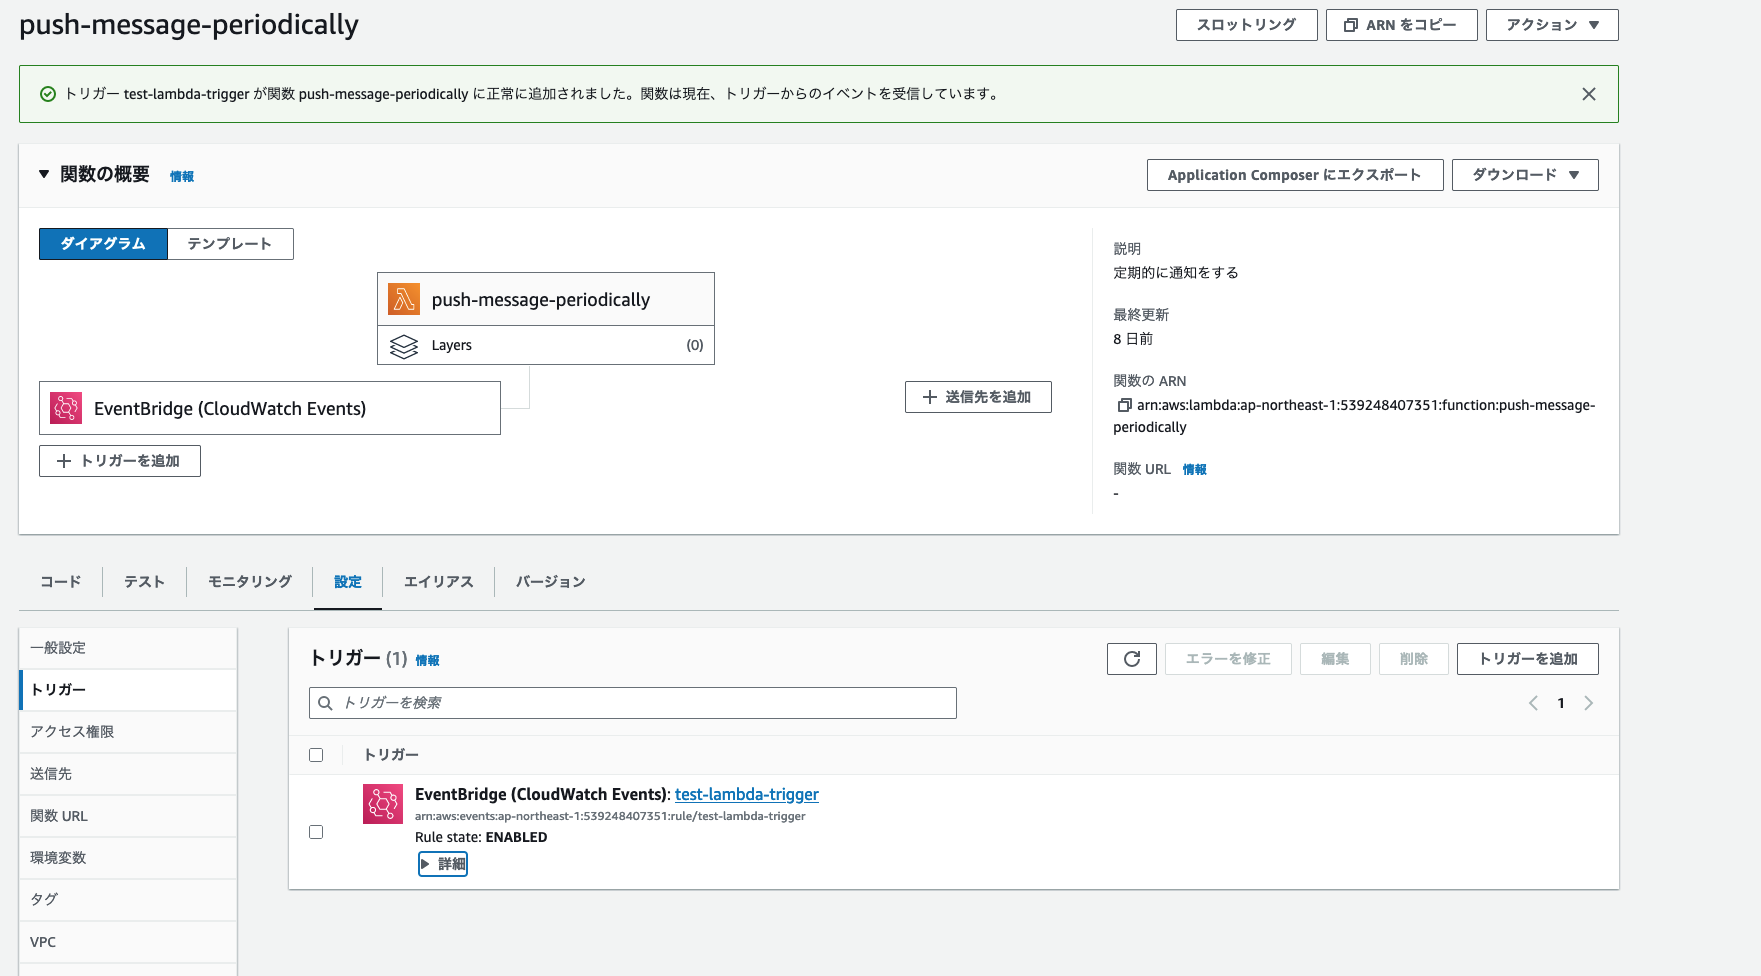Image resolution: width=1761 pixels, height=976 pixels.
Task: Go to previous triggers page
Action: coord(1533,703)
